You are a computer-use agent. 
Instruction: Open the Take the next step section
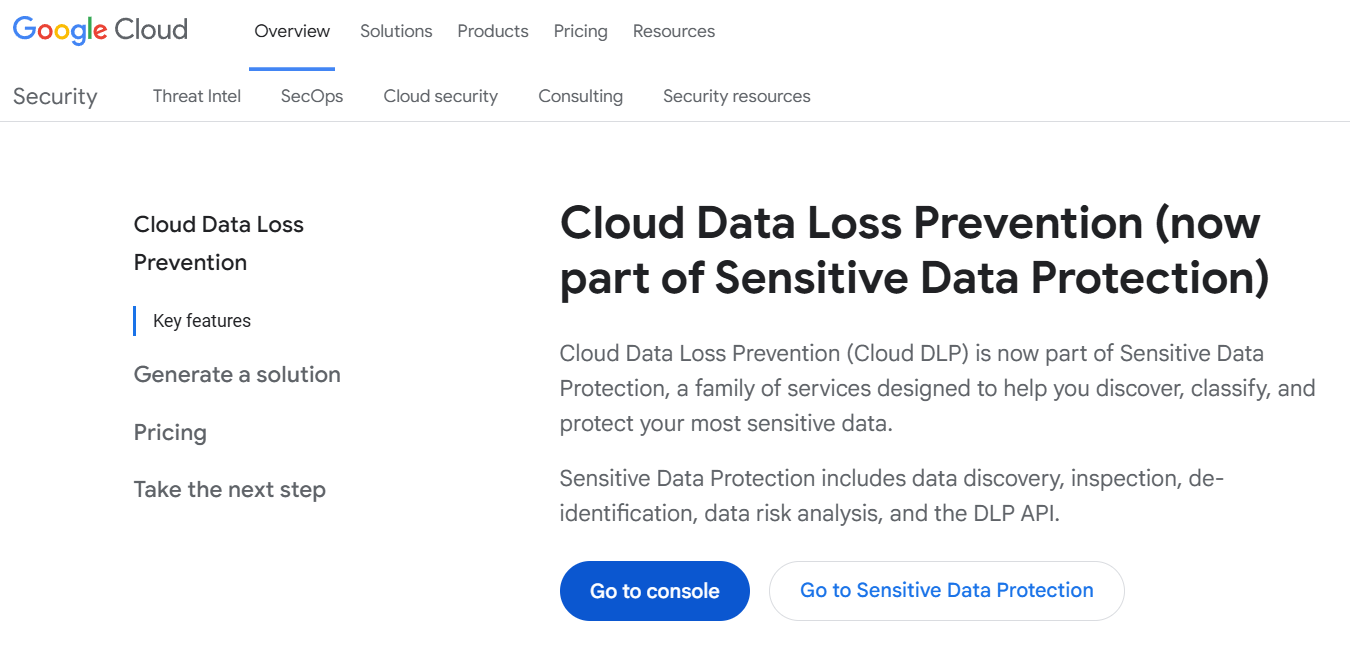pyautogui.click(x=229, y=489)
